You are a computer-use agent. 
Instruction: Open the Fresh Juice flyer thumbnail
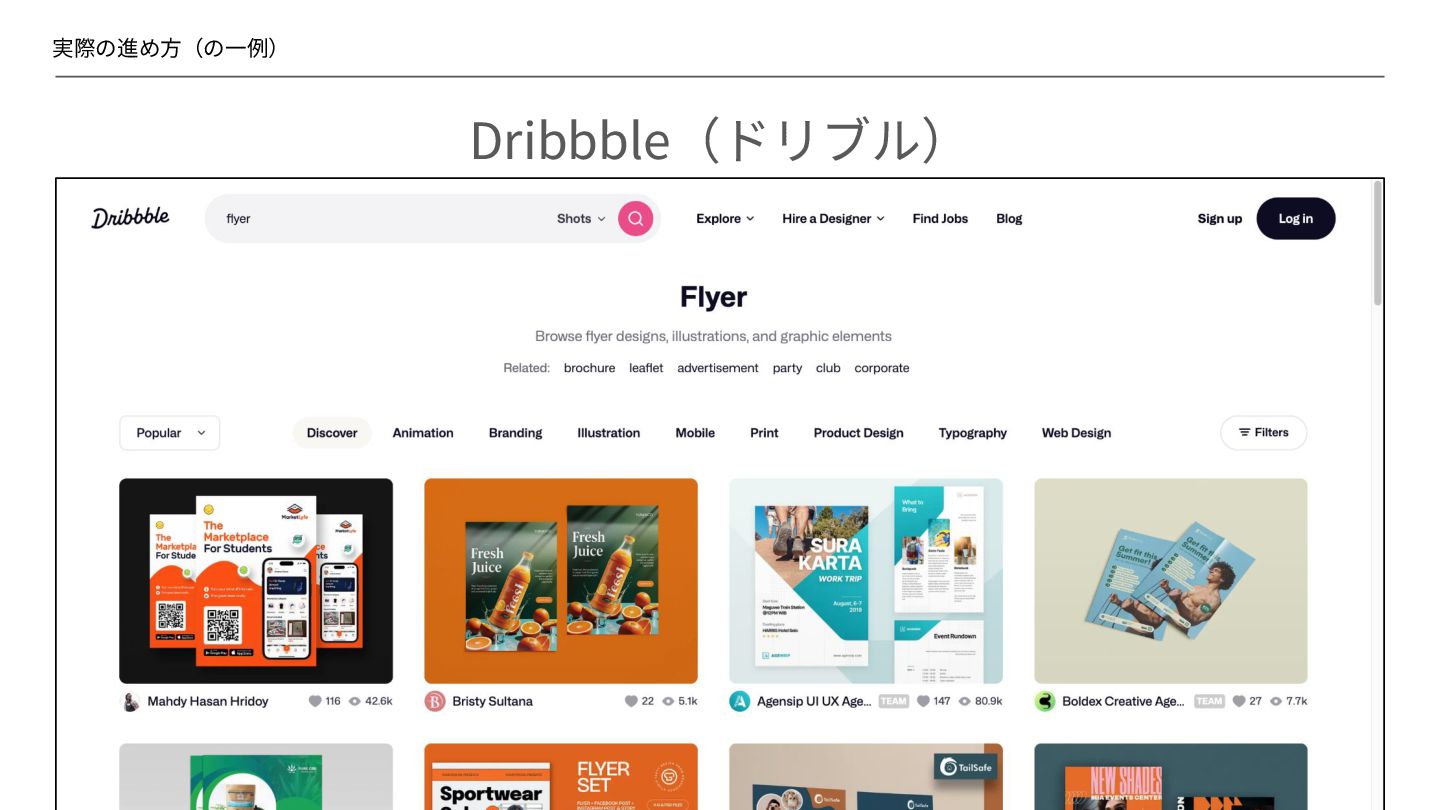561,580
